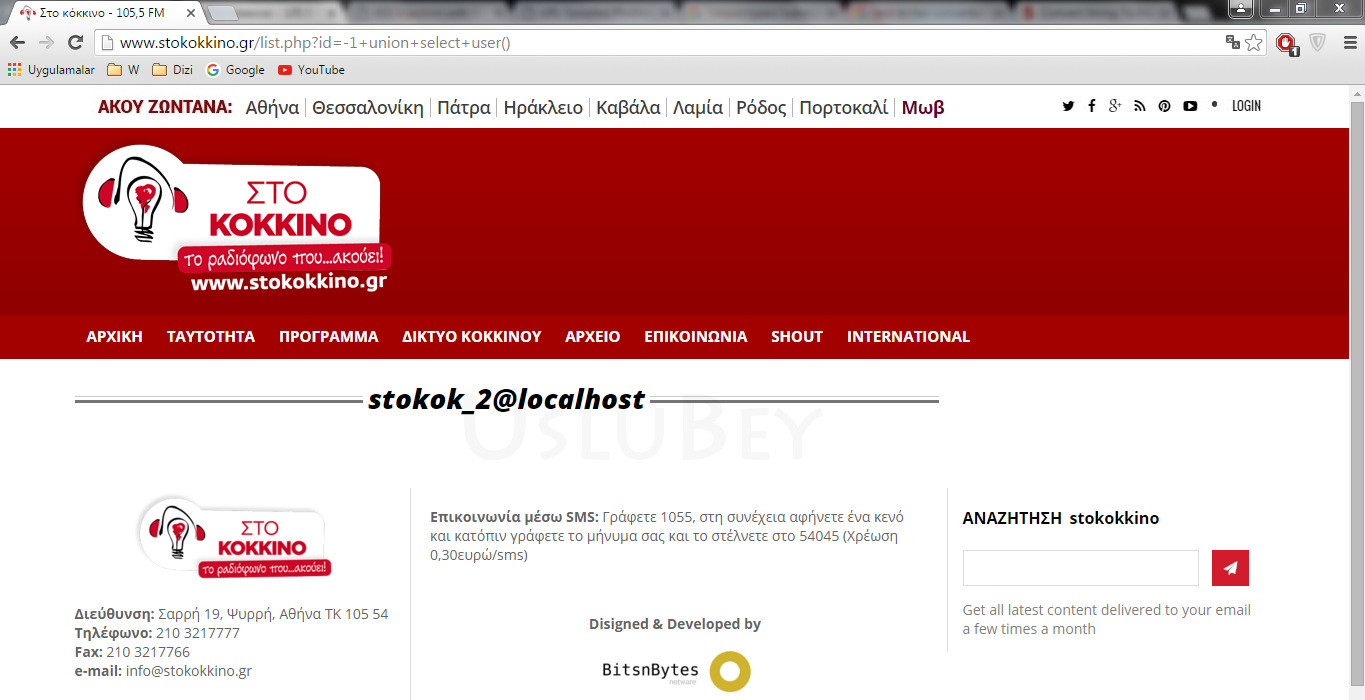
Task: Open BitsnBytes developer logo
Action: [676, 671]
